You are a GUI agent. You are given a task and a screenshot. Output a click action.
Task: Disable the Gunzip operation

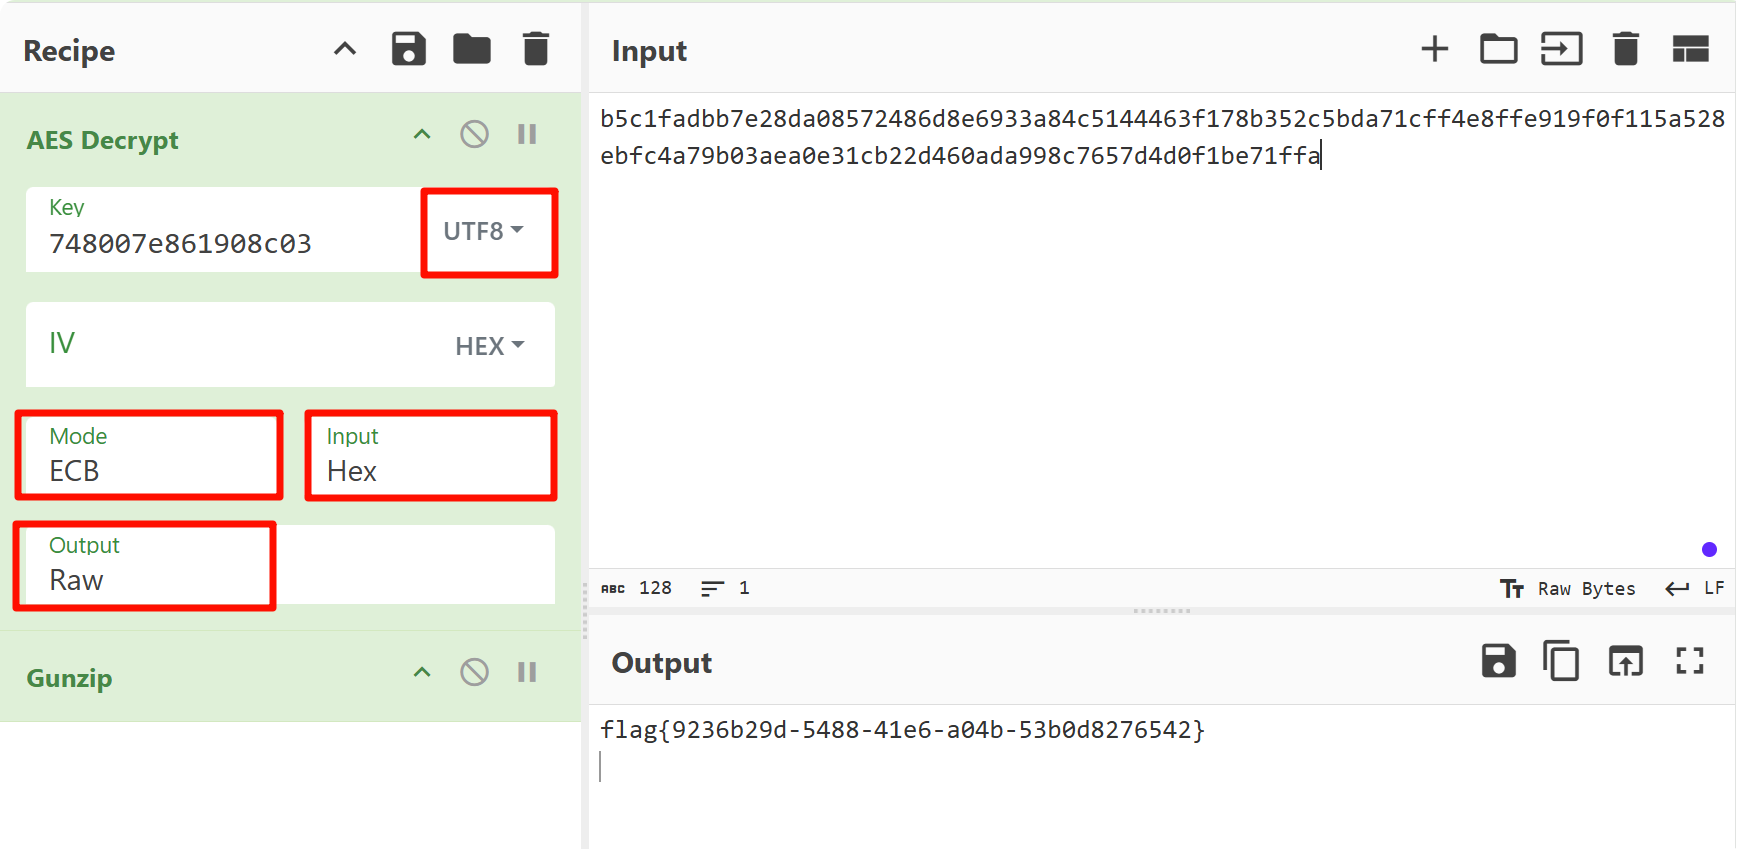[x=474, y=672]
